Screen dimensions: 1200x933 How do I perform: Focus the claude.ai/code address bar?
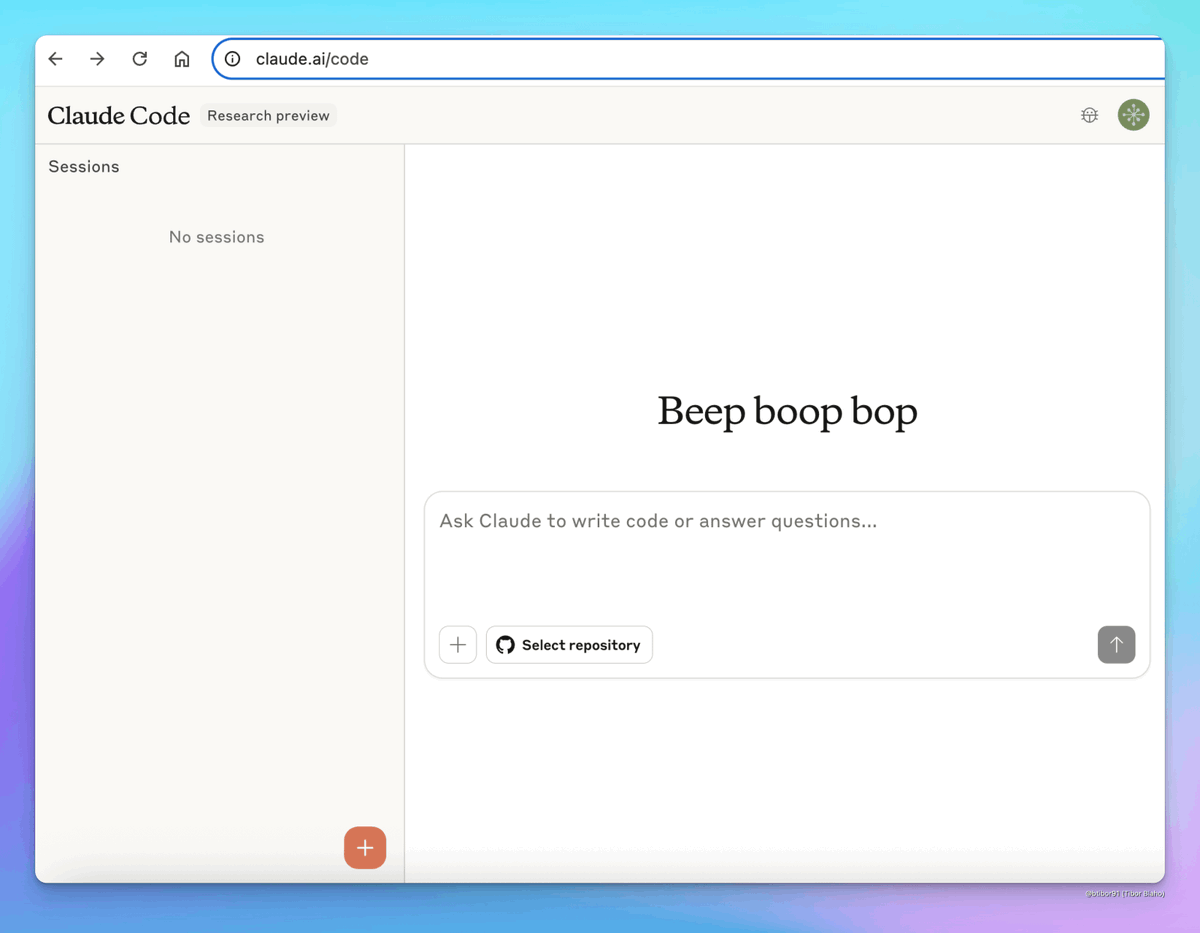tap(688, 59)
